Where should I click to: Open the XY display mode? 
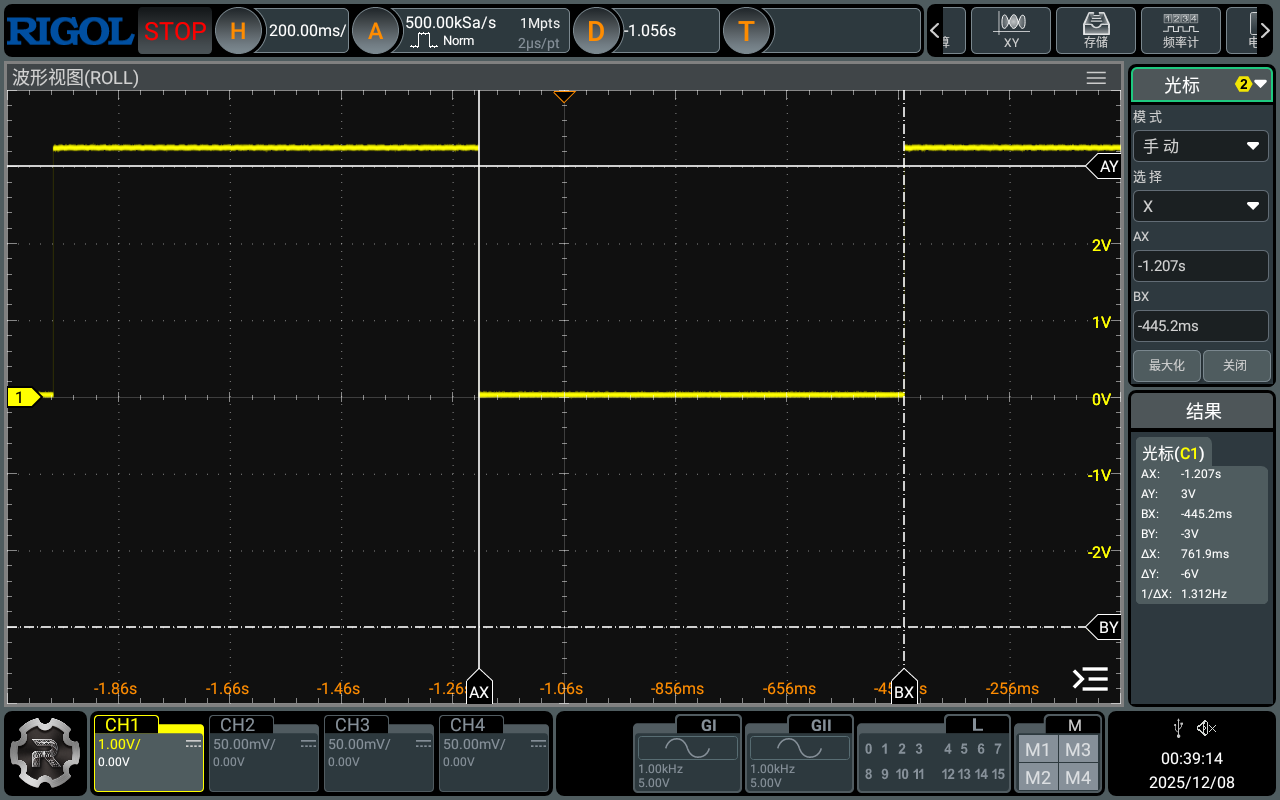pyautogui.click(x=1011, y=30)
